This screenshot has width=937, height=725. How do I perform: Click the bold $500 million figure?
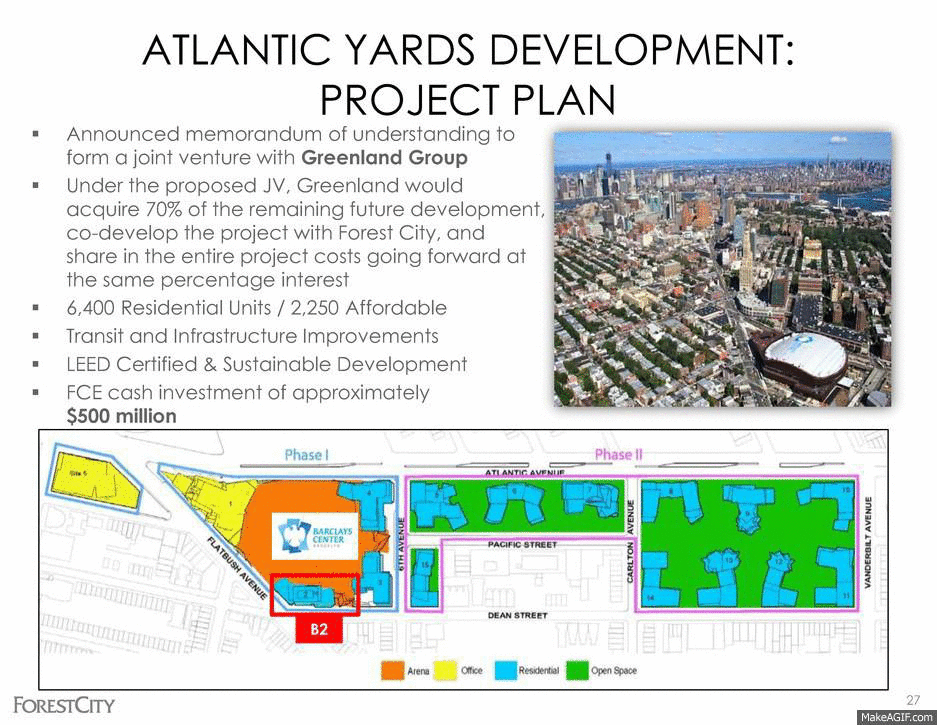tap(121, 416)
